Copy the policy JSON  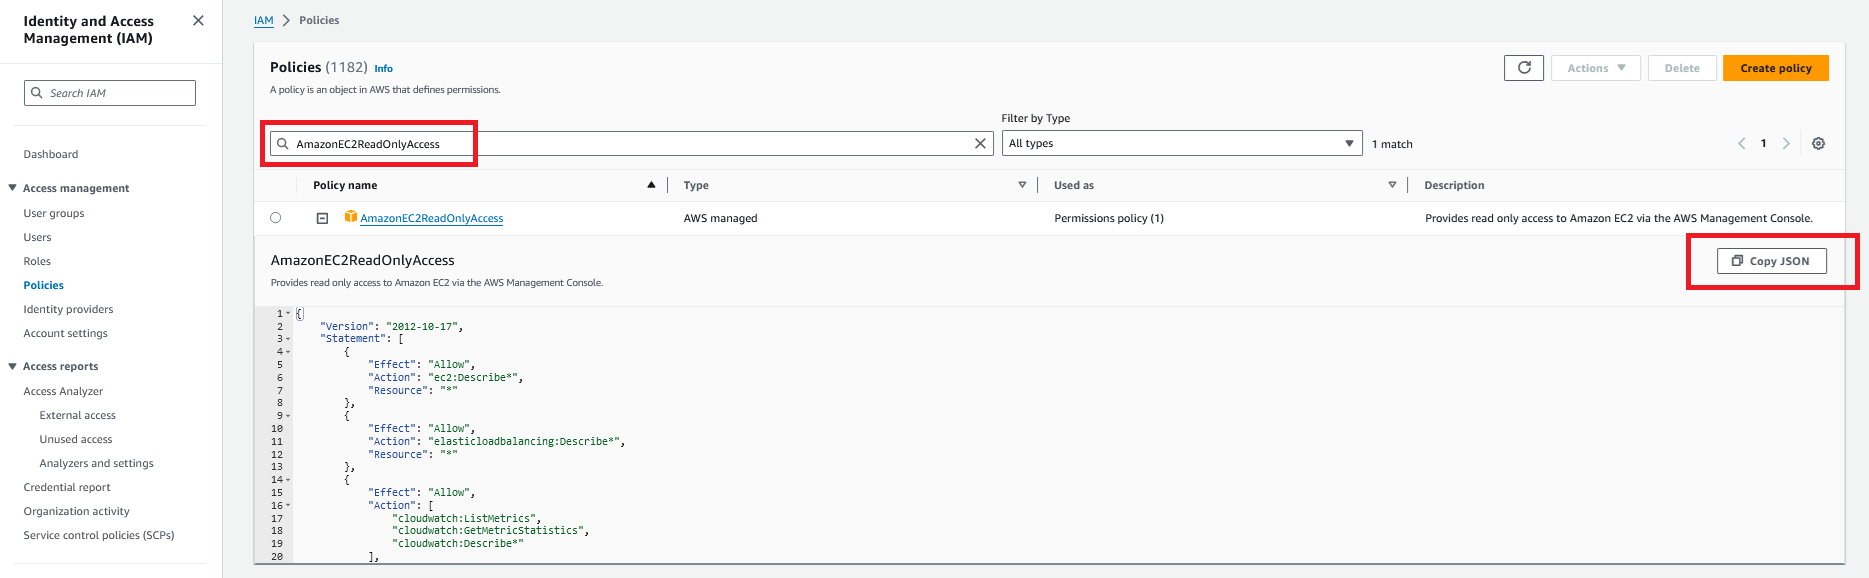[x=1772, y=261]
